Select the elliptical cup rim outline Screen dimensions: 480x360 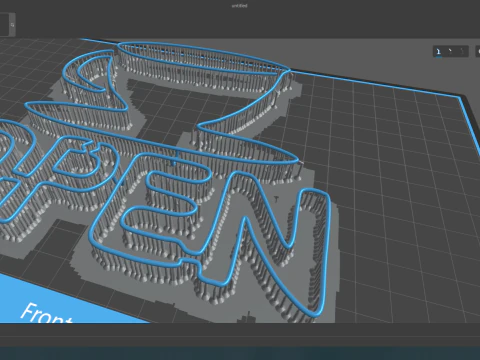203,57
